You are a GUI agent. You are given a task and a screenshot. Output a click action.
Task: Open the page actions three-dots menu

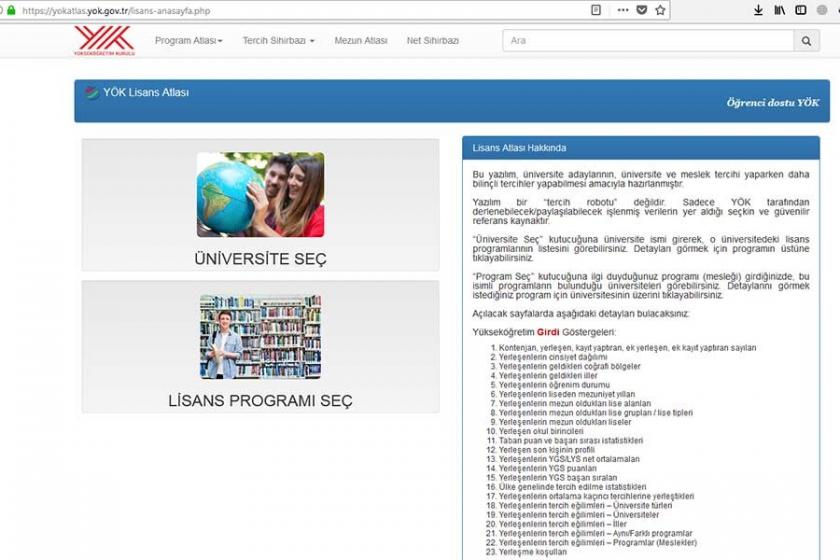point(622,10)
